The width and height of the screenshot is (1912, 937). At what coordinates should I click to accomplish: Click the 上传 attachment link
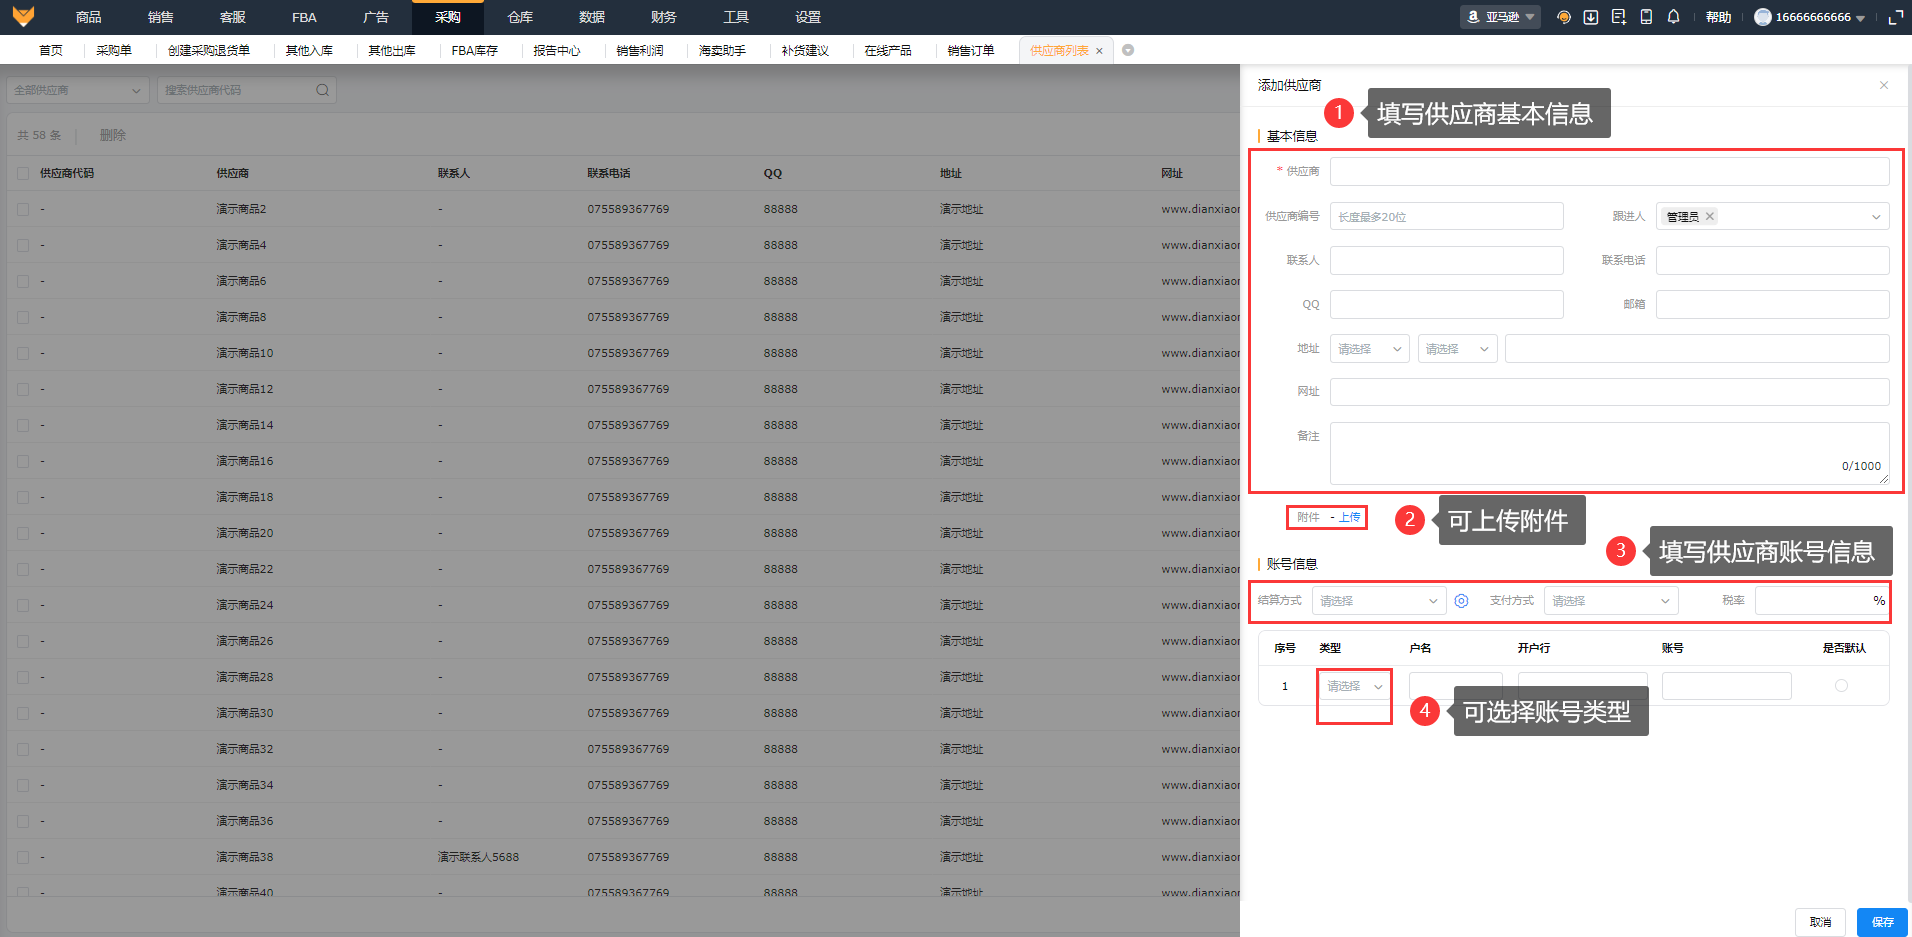[x=1350, y=517]
